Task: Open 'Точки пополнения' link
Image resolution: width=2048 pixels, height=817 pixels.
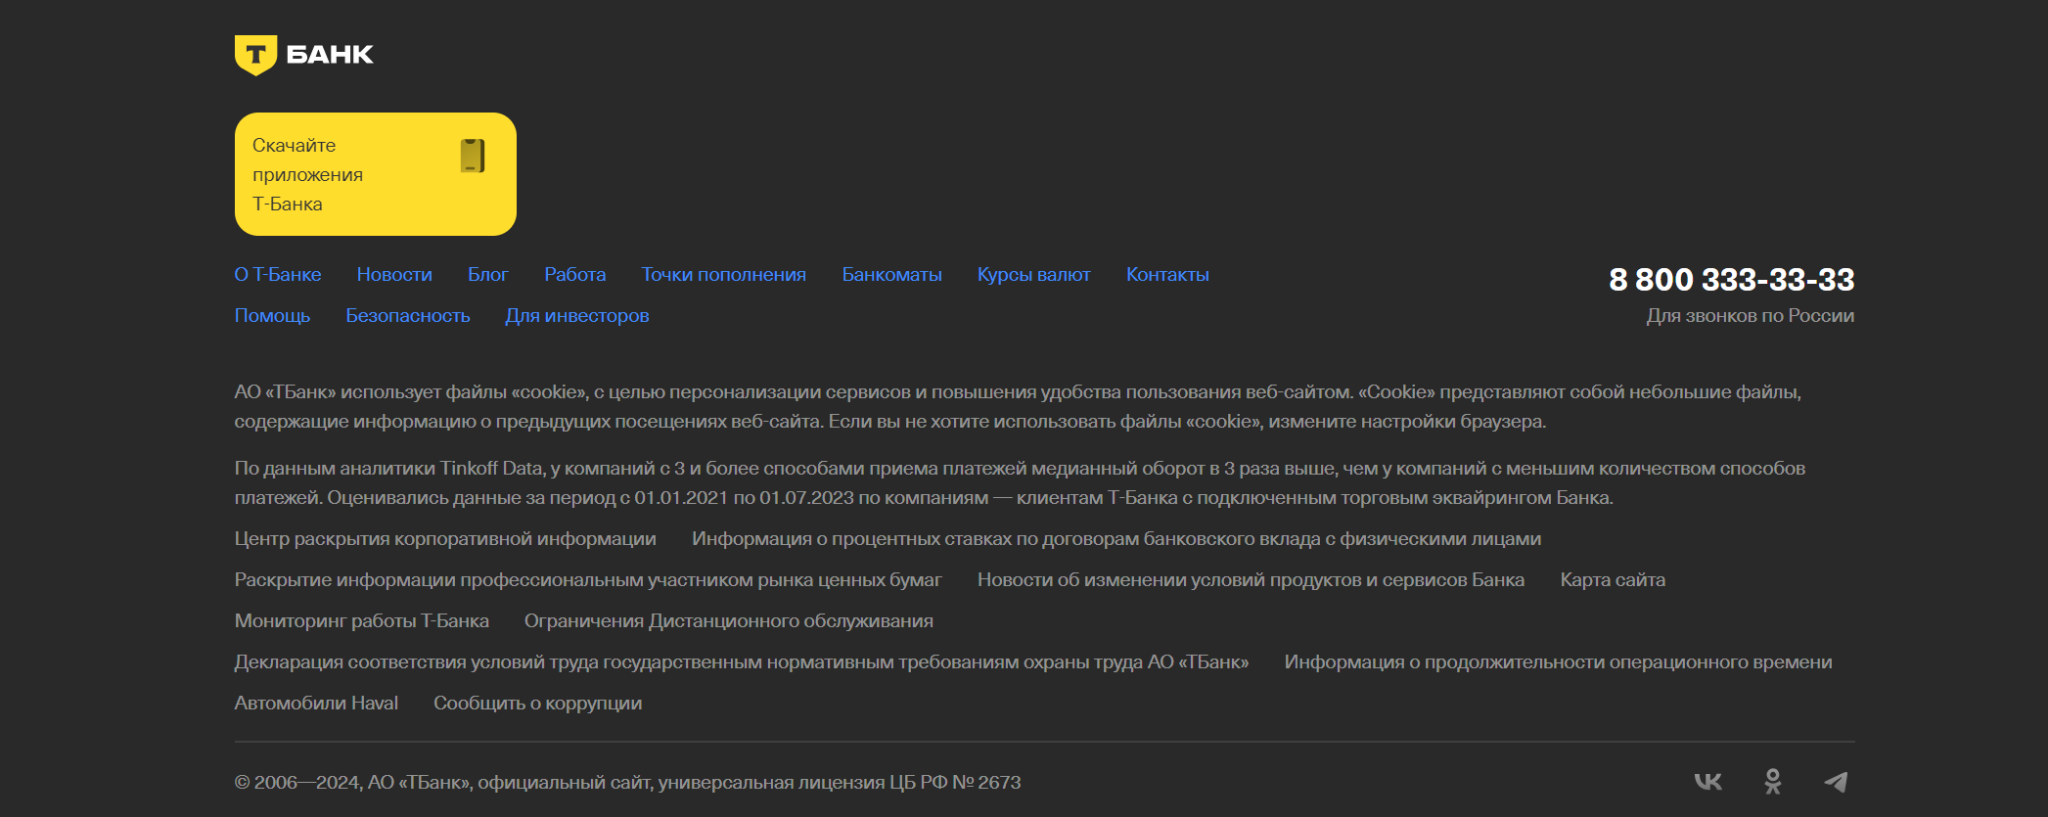Action: (x=723, y=275)
